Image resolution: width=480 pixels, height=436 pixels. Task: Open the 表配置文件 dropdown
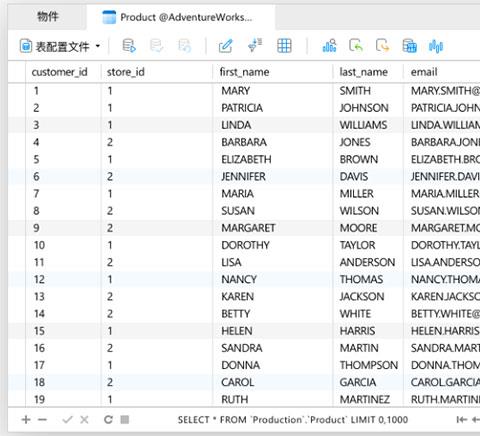pos(60,46)
